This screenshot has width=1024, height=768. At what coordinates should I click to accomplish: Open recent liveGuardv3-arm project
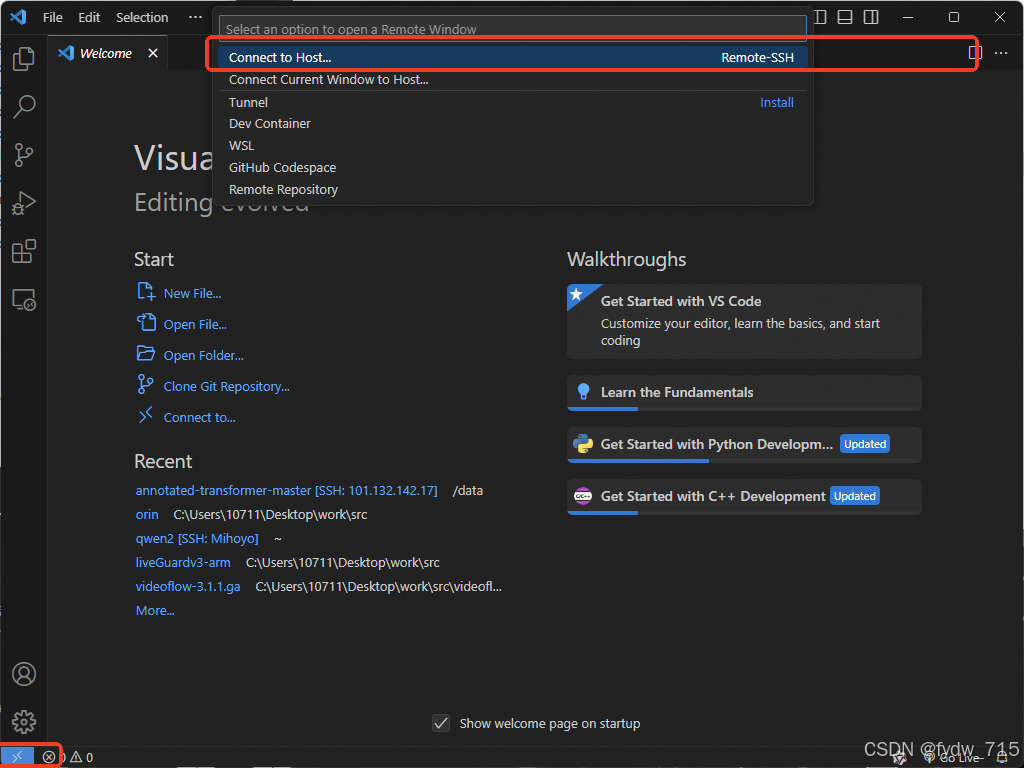pyautogui.click(x=183, y=563)
